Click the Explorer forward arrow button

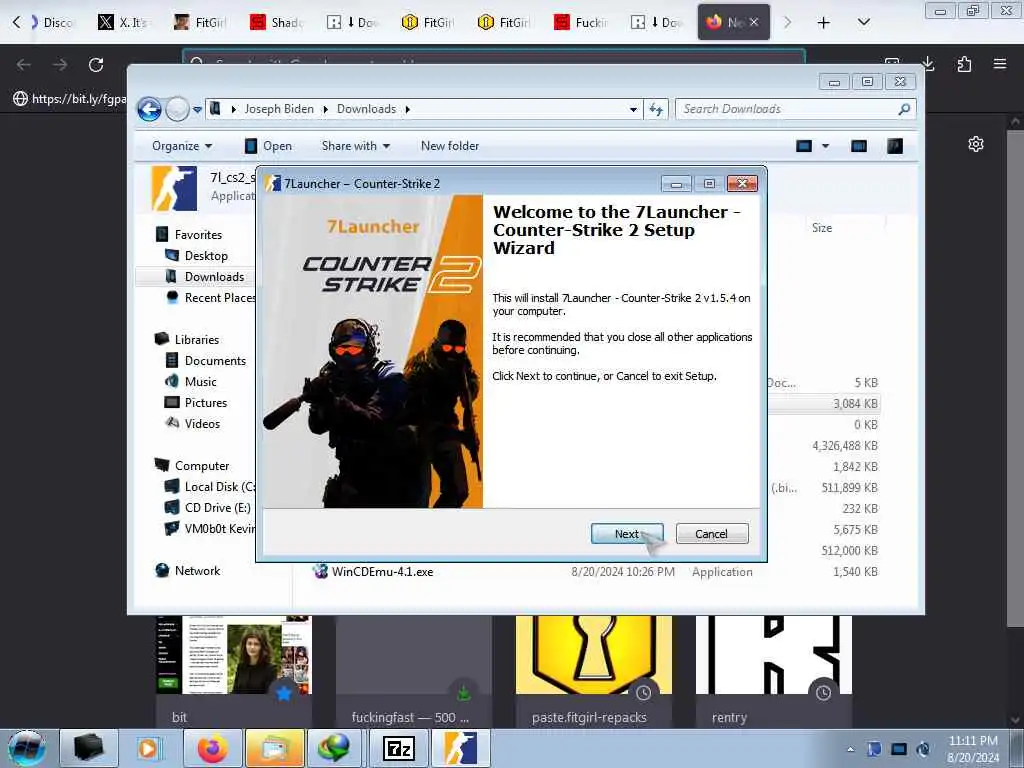[177, 109]
